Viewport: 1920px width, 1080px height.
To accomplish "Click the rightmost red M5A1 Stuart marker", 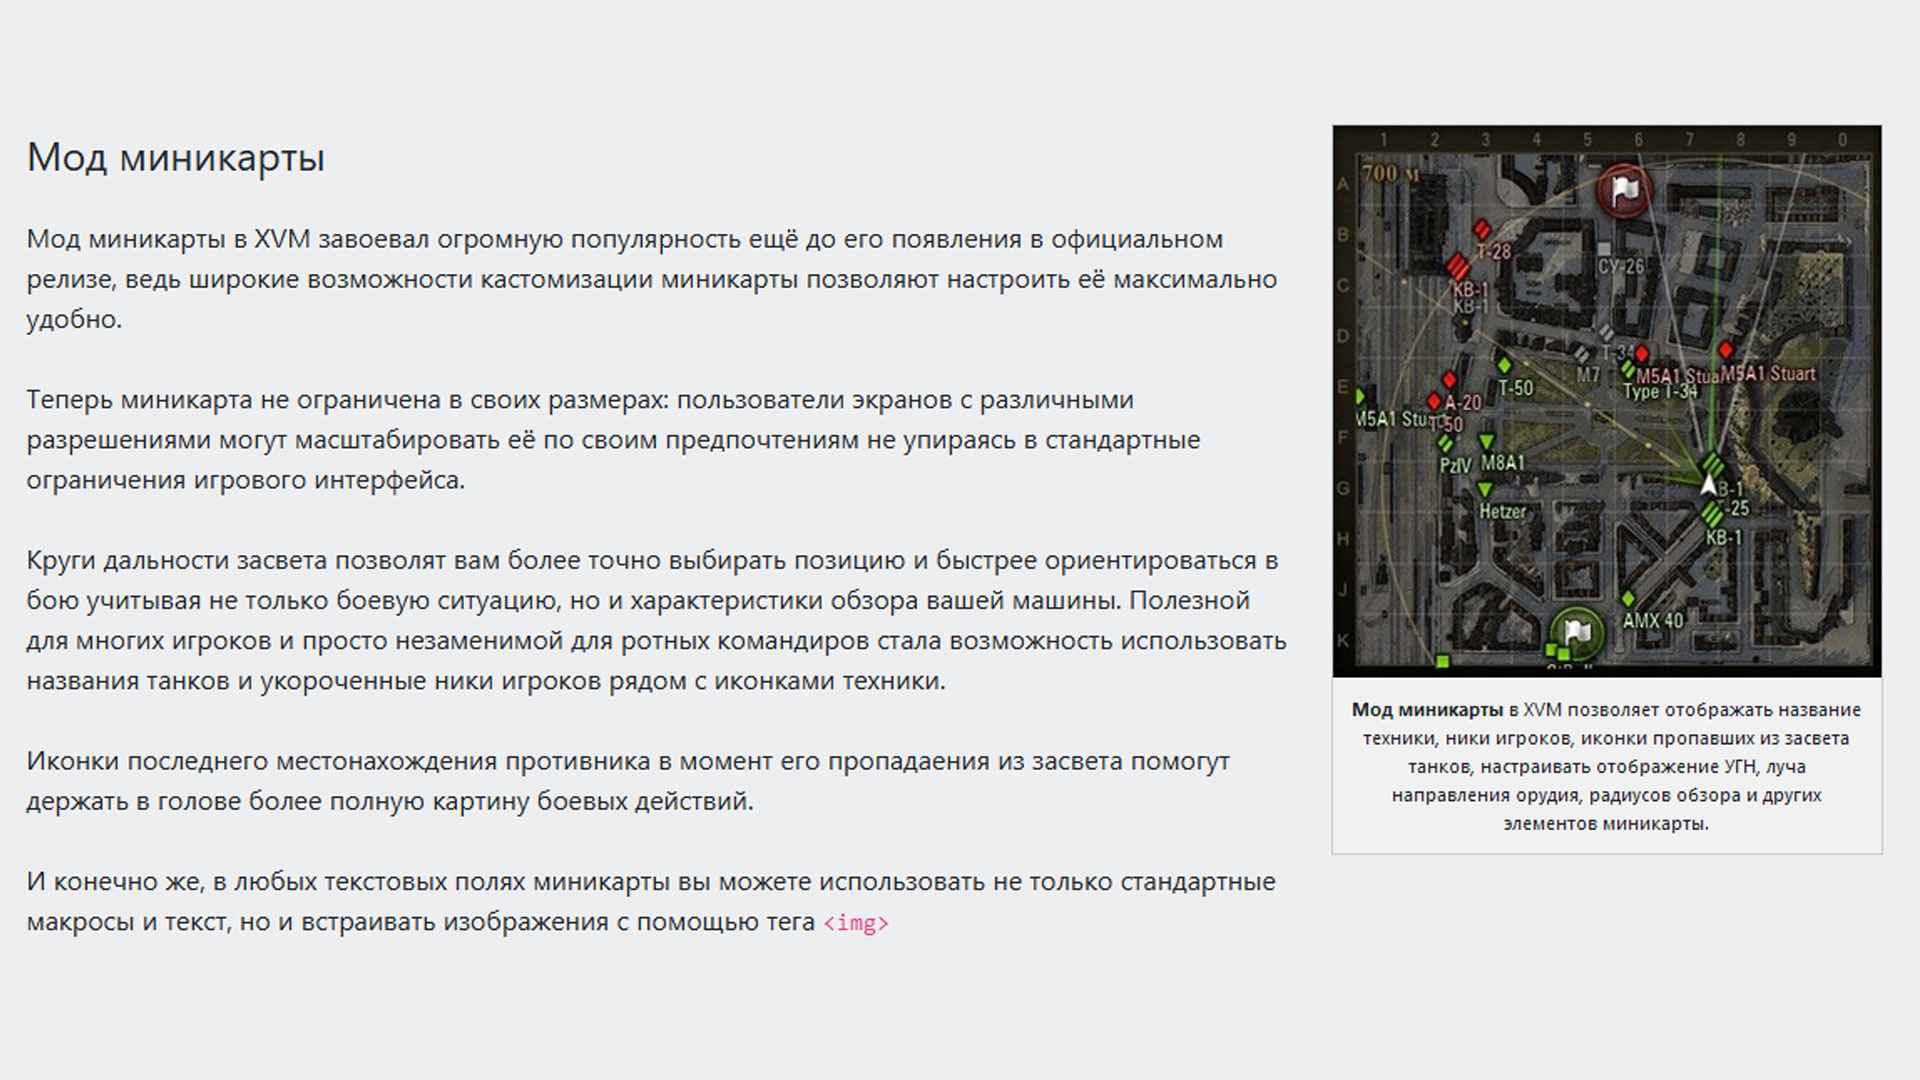I will [x=1725, y=349].
